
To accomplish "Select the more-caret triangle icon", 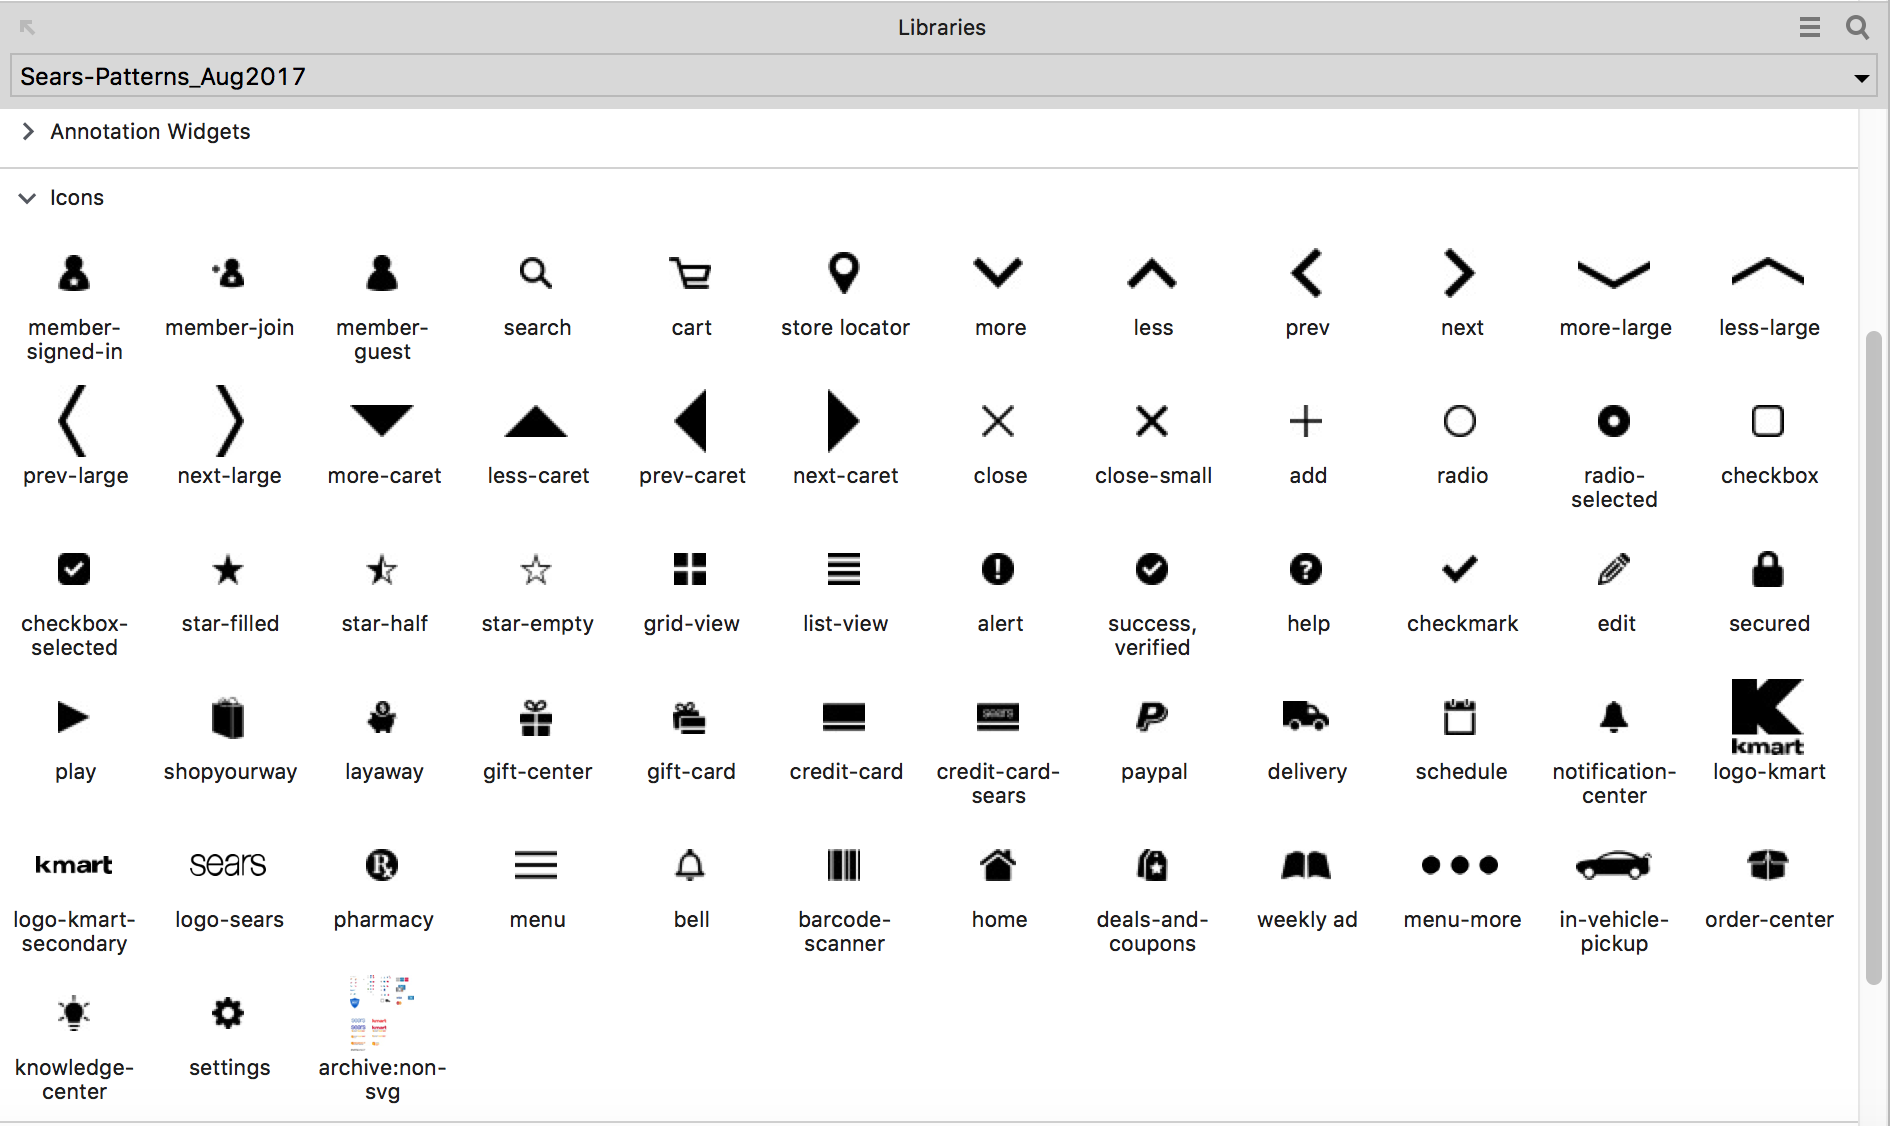I will click(382, 420).
